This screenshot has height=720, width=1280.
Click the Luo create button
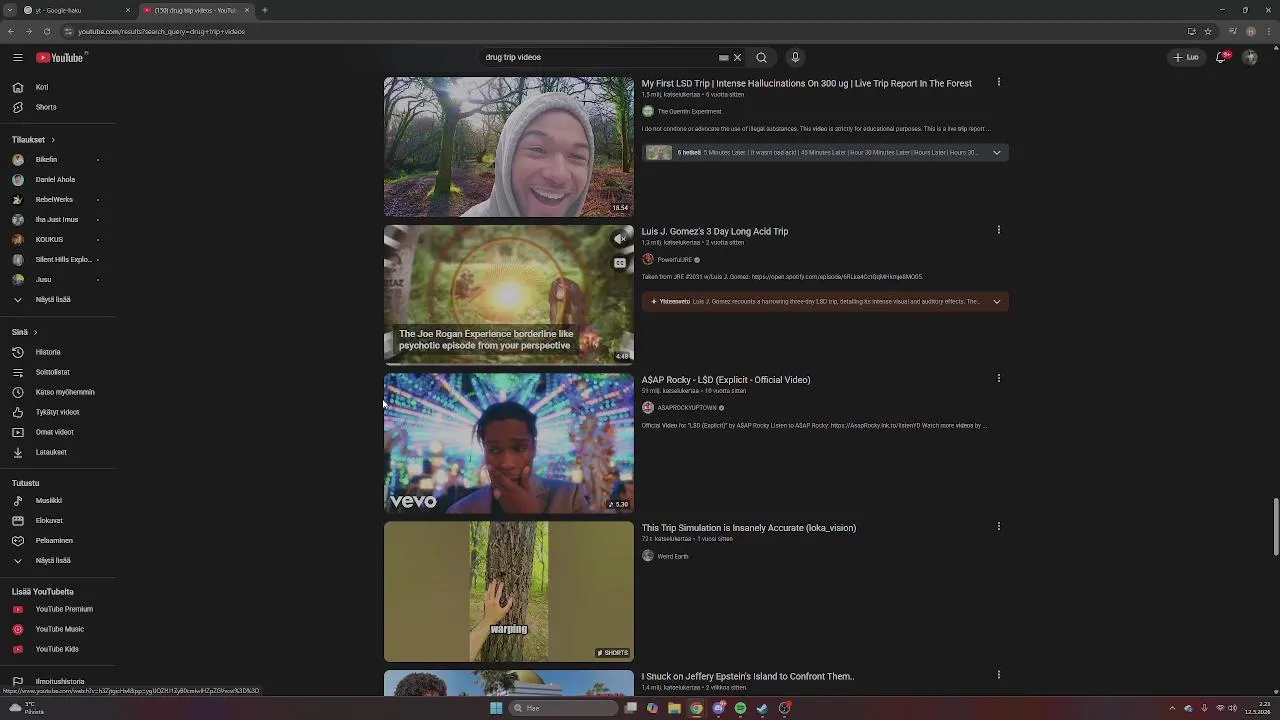click(1186, 57)
